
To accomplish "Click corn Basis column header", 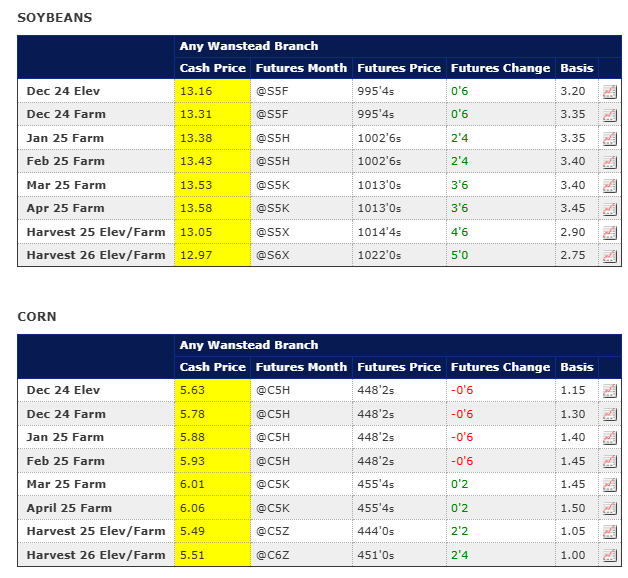I will [x=577, y=367].
